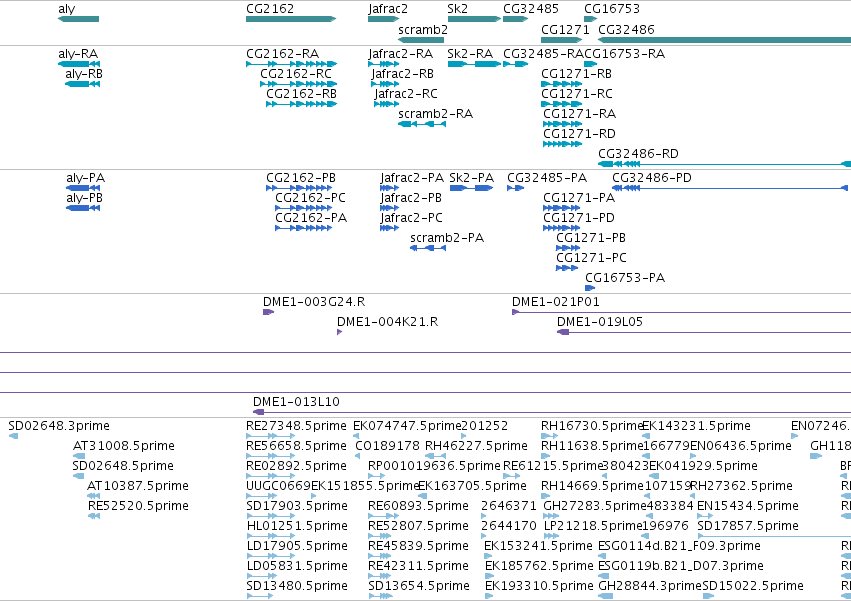Select the CG2162 gene glyph label

point(270,9)
